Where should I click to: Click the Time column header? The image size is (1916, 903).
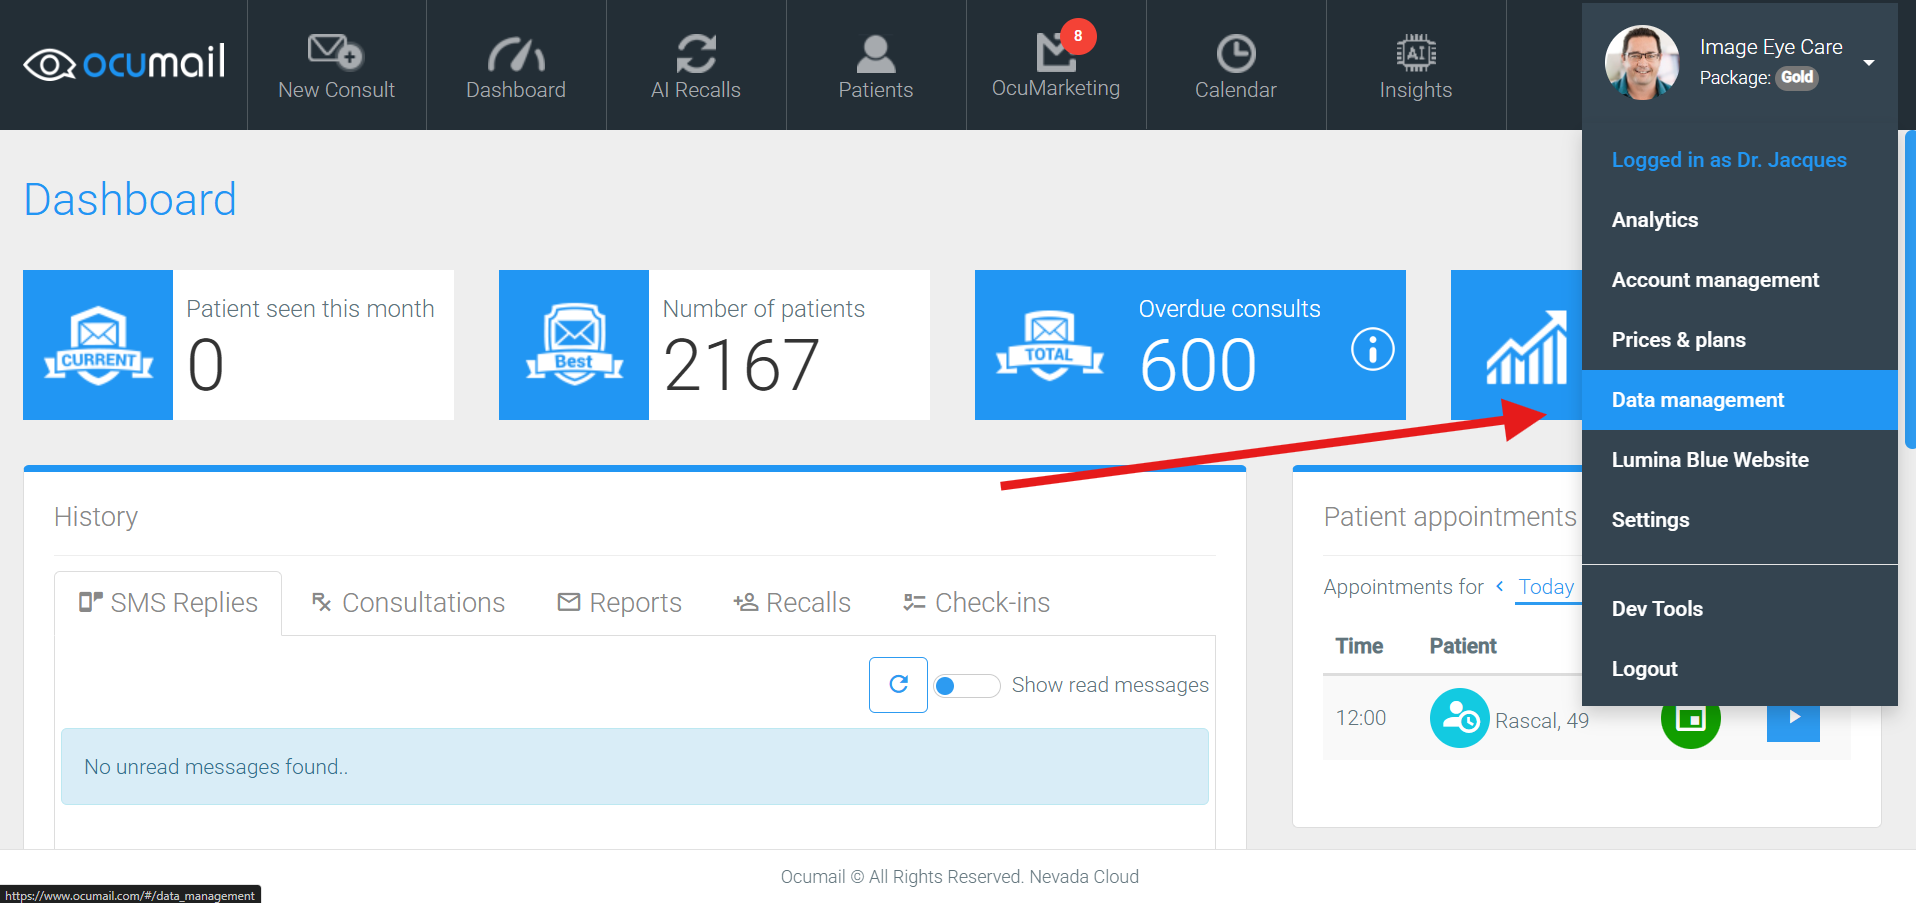(x=1359, y=646)
